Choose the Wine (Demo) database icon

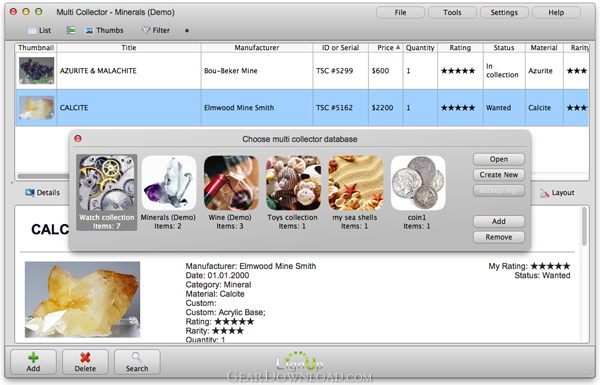231,183
